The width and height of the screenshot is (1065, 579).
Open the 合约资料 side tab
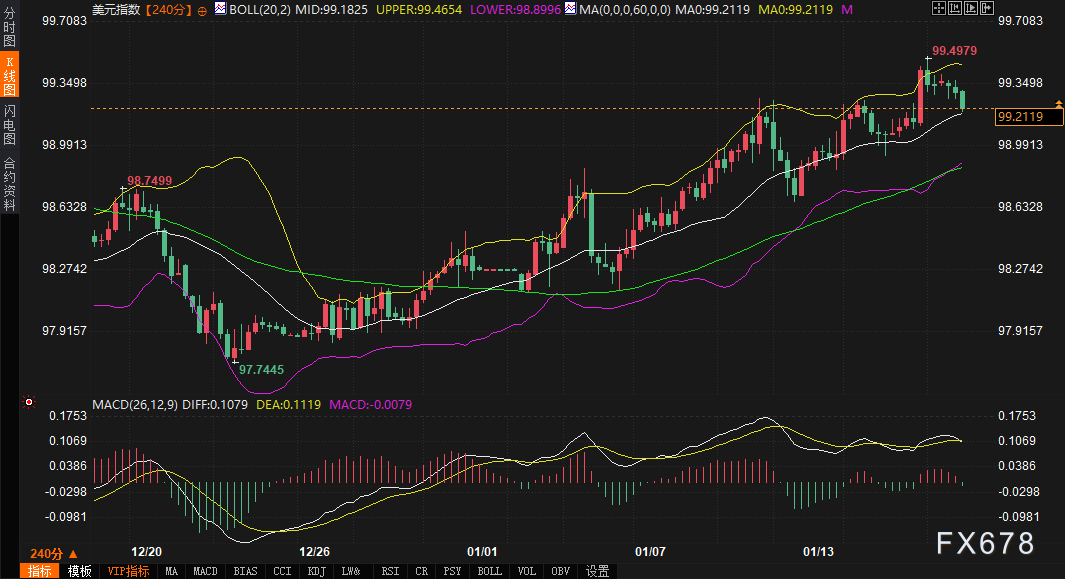(x=9, y=183)
